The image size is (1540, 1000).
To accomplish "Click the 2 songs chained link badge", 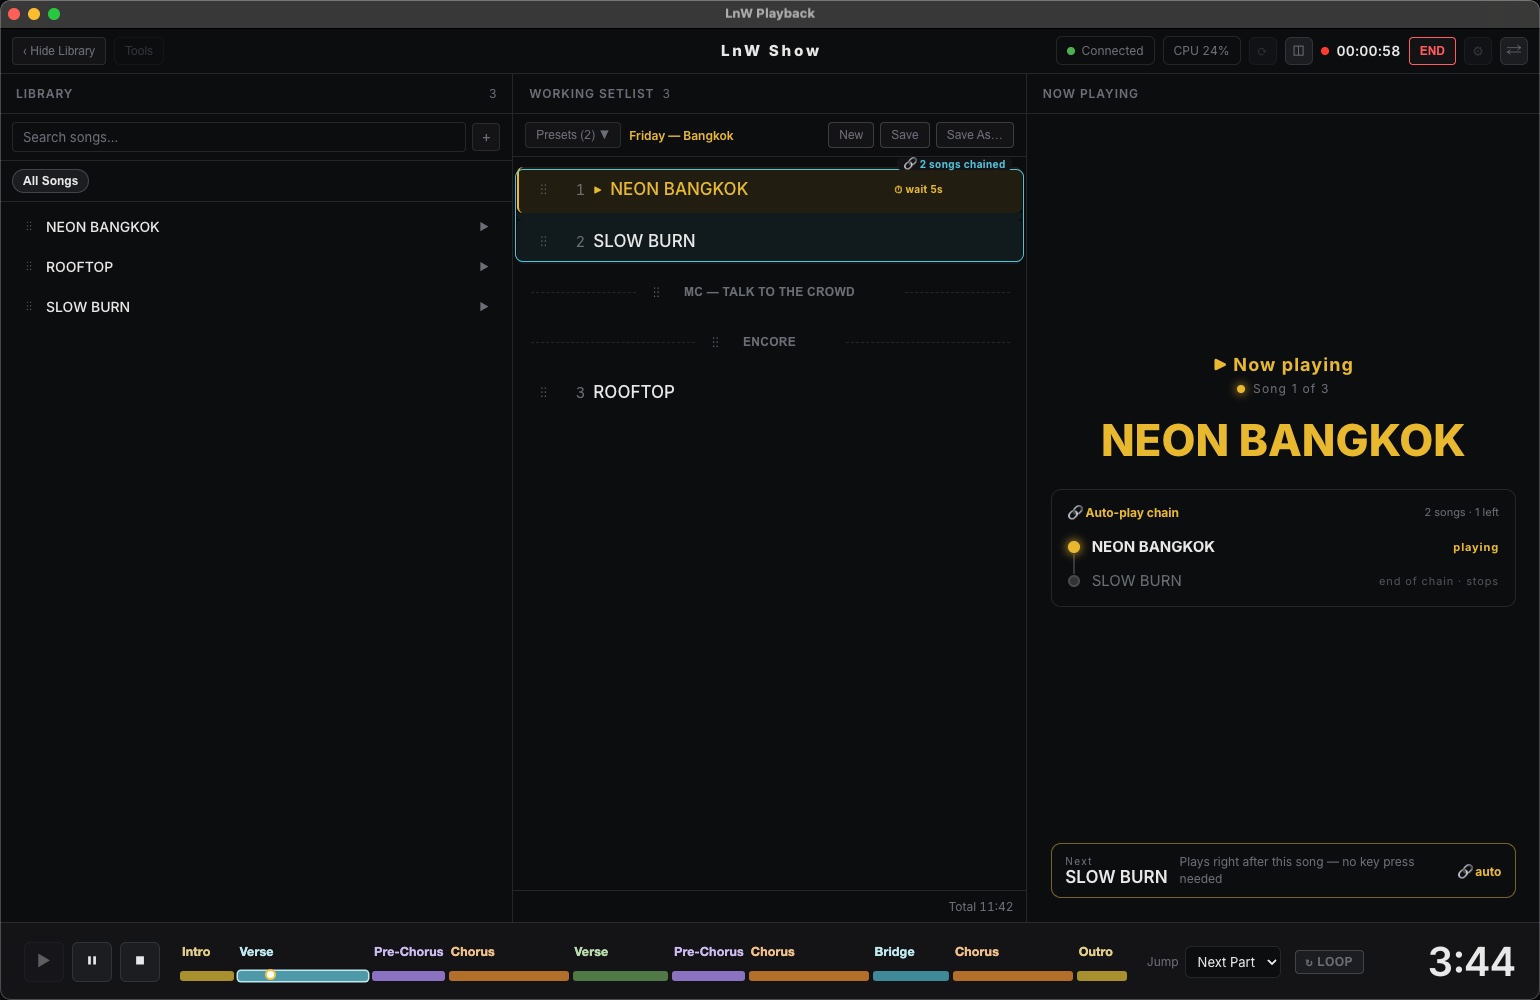I will pyautogui.click(x=955, y=164).
